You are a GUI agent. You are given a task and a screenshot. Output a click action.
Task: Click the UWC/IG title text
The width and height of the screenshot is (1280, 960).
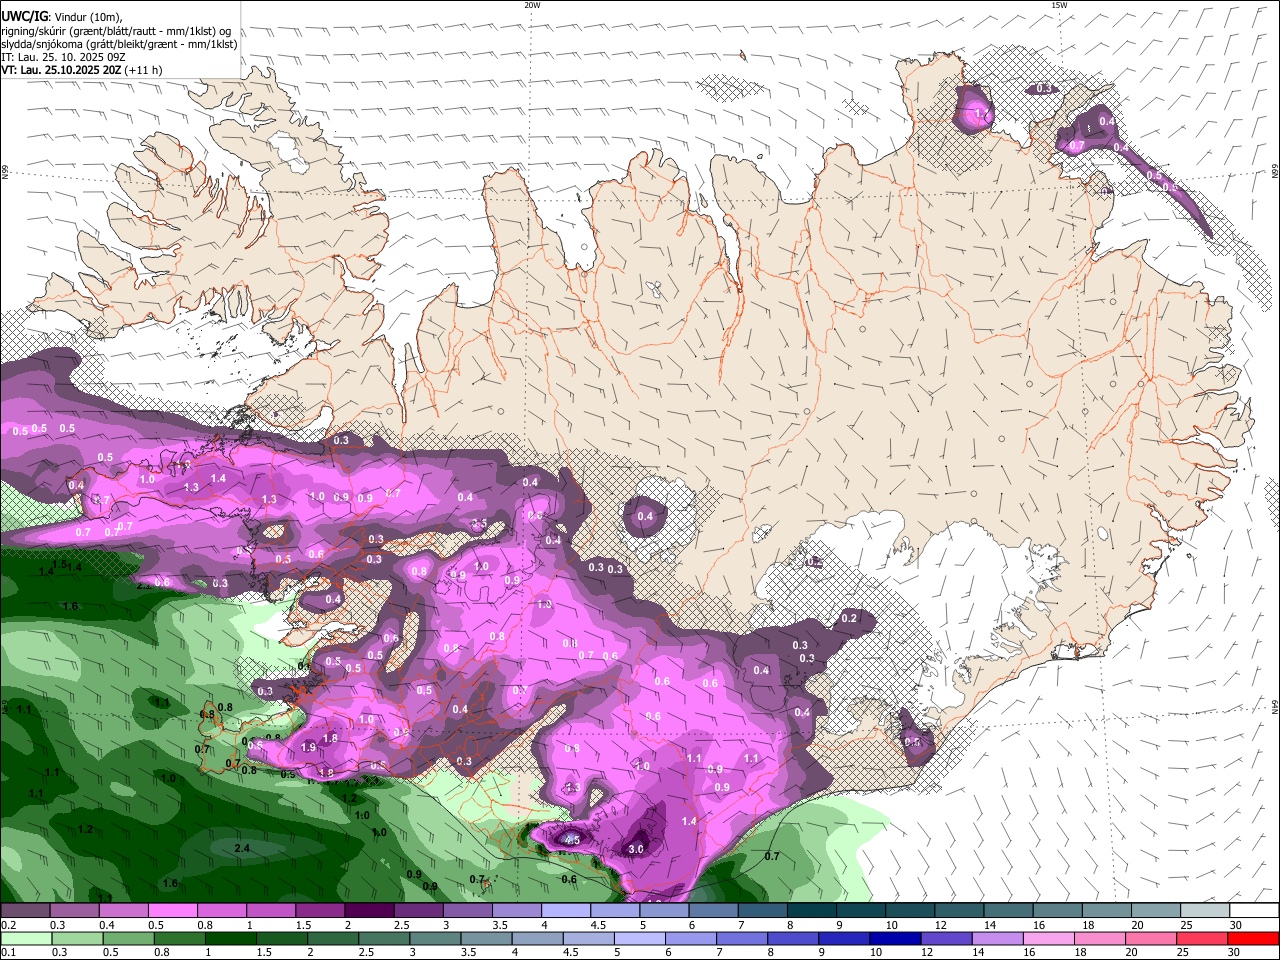pos(24,16)
